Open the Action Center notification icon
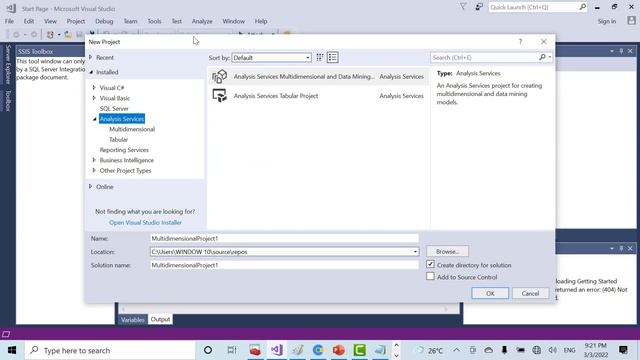The height and width of the screenshot is (360, 640). 623,350
